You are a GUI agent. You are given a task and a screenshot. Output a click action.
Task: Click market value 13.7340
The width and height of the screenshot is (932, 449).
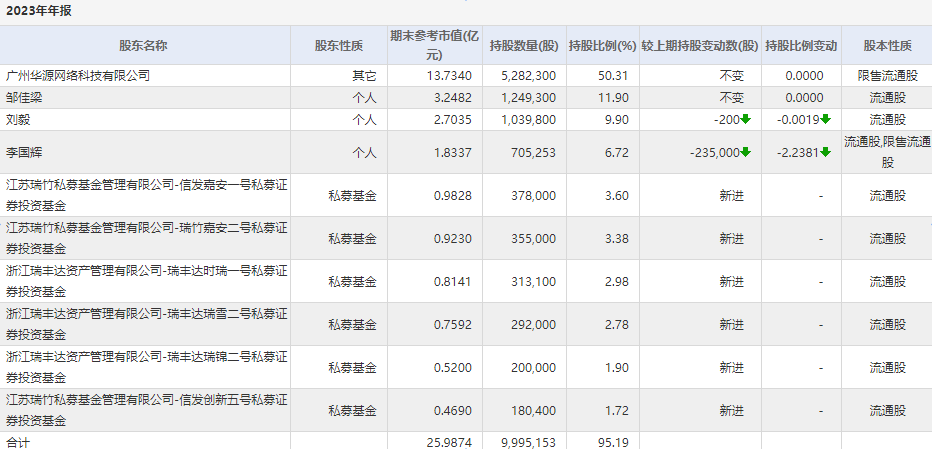[x=449, y=76]
